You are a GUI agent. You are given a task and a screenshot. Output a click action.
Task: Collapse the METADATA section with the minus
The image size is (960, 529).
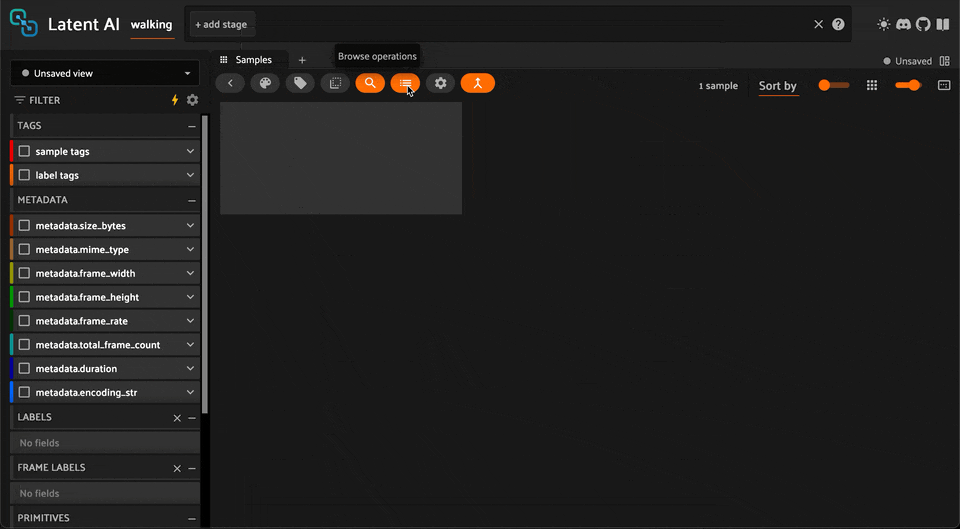[192, 201]
